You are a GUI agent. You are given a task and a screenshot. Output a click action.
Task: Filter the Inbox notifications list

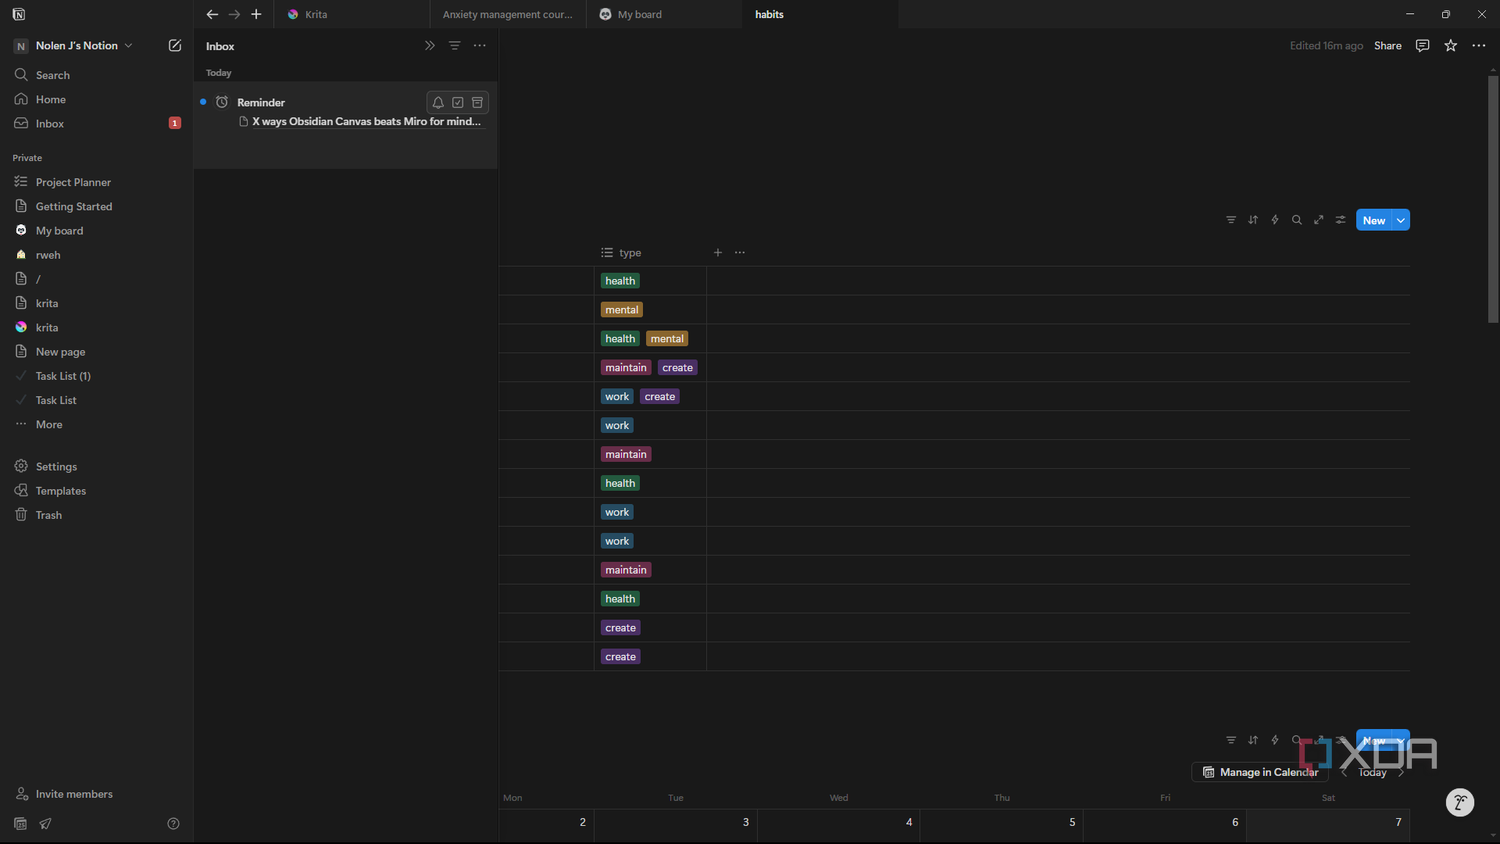[x=455, y=46]
